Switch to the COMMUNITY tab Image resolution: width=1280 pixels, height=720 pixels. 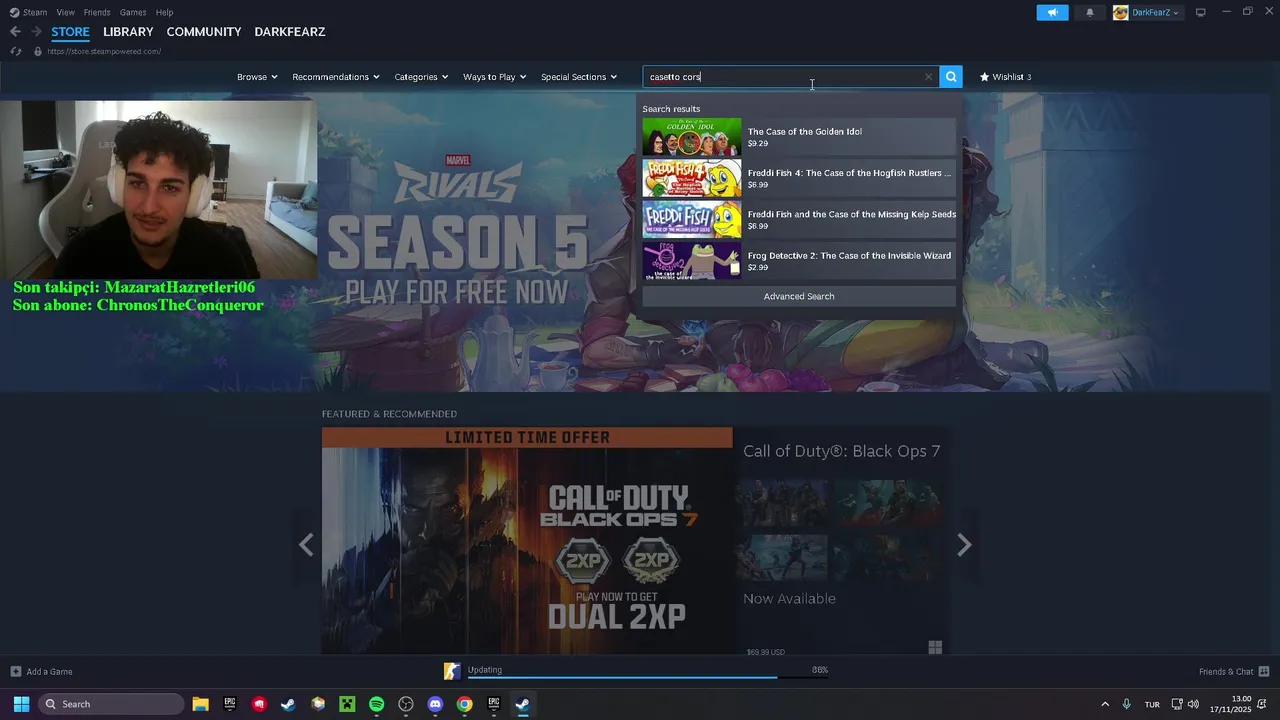[204, 32]
